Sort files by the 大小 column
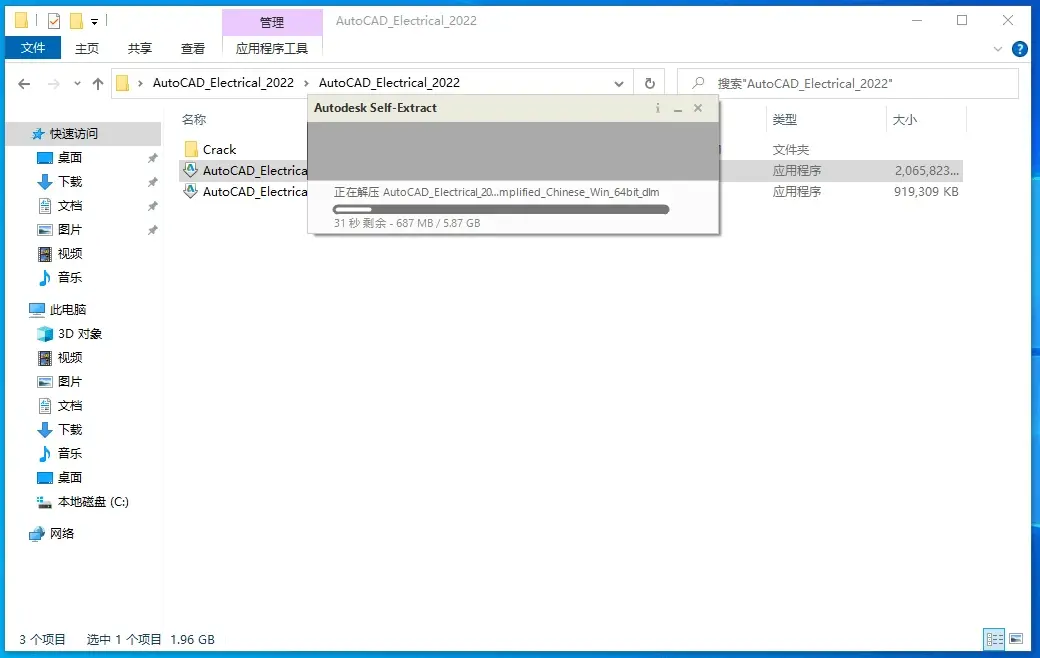Screen dimensions: 1040x658 (905, 119)
